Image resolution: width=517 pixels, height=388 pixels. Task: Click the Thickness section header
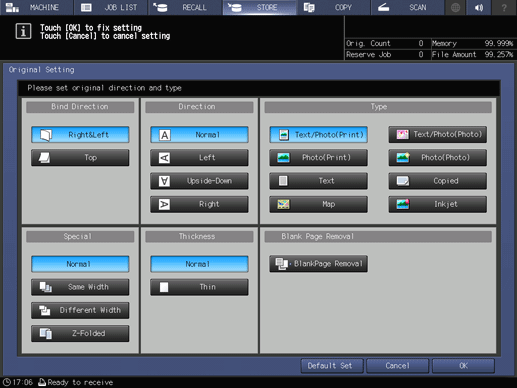coord(199,236)
